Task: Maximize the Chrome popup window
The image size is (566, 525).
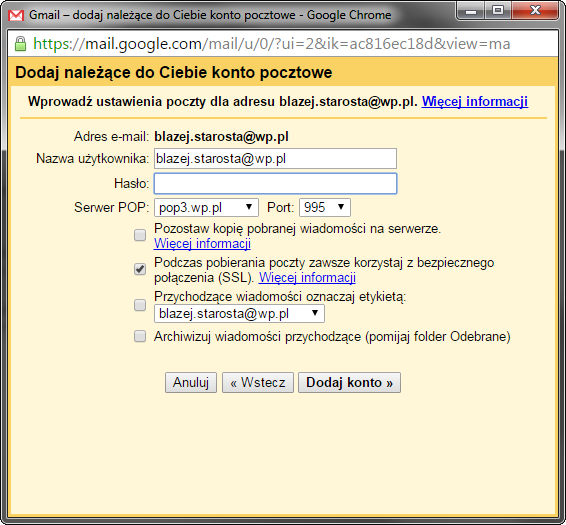Action: click(498, 11)
